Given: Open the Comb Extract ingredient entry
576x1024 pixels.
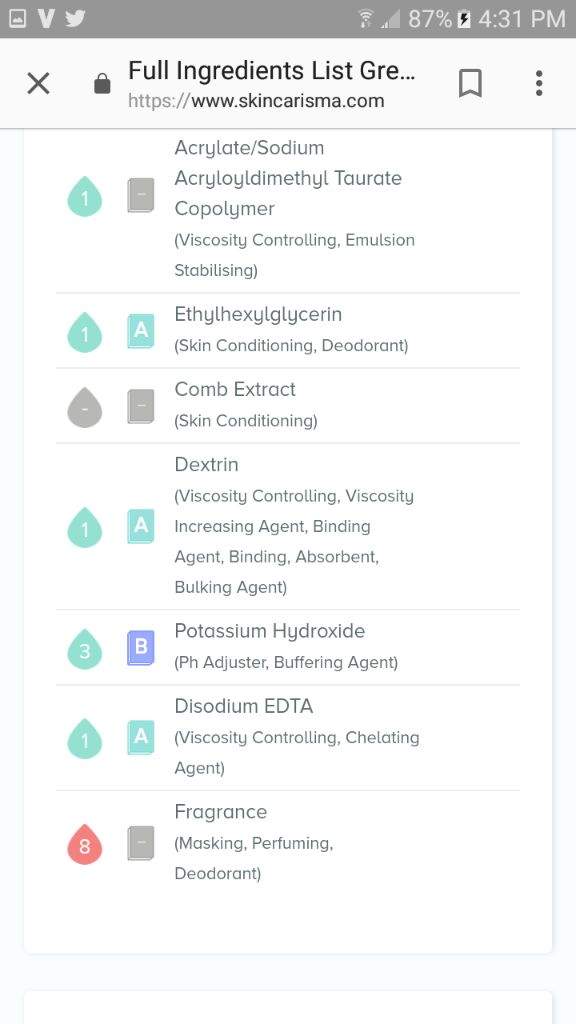Looking at the screenshot, I should (x=235, y=389).
